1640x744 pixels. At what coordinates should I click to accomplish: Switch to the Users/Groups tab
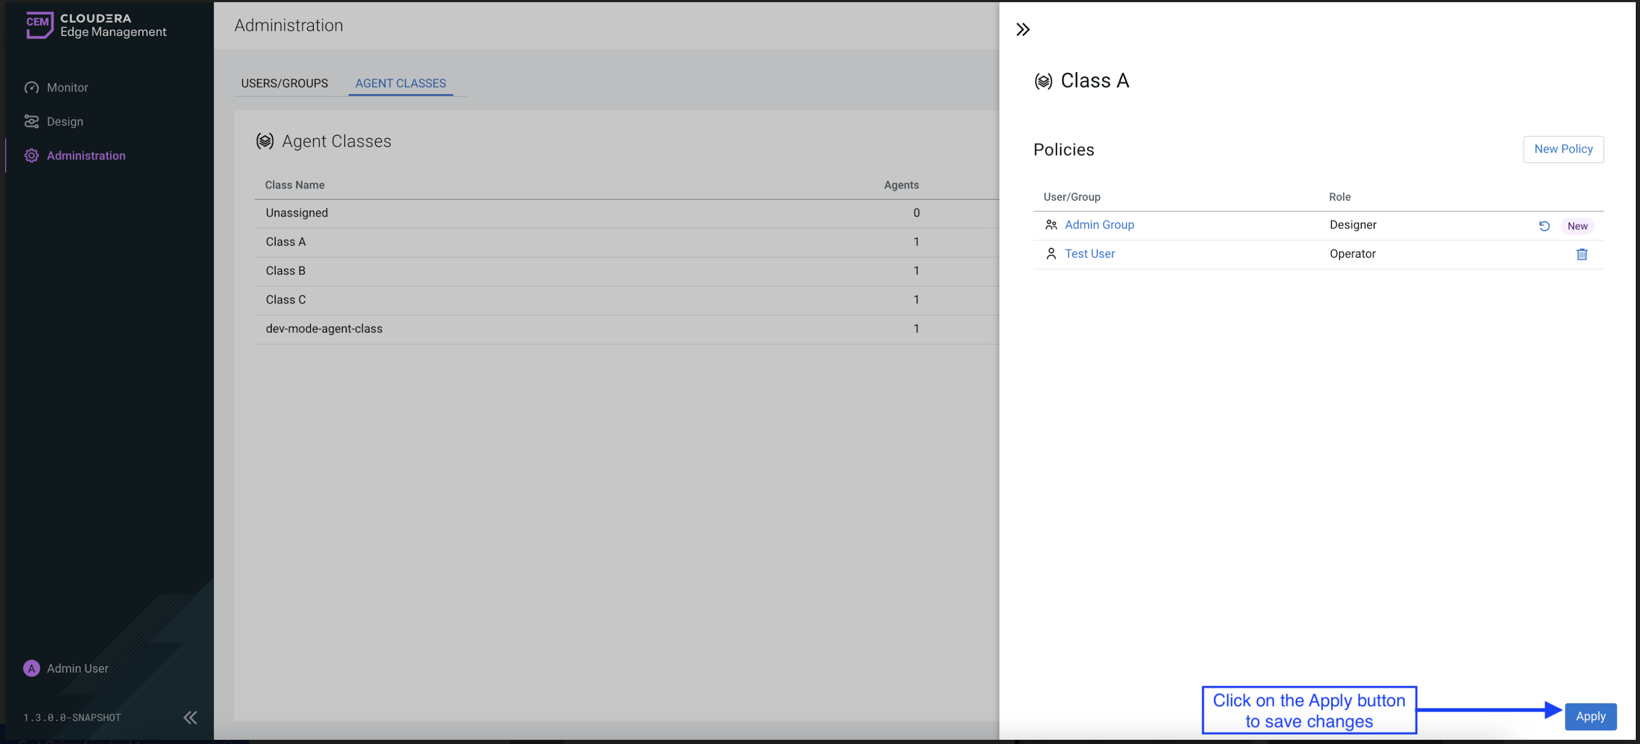[284, 83]
